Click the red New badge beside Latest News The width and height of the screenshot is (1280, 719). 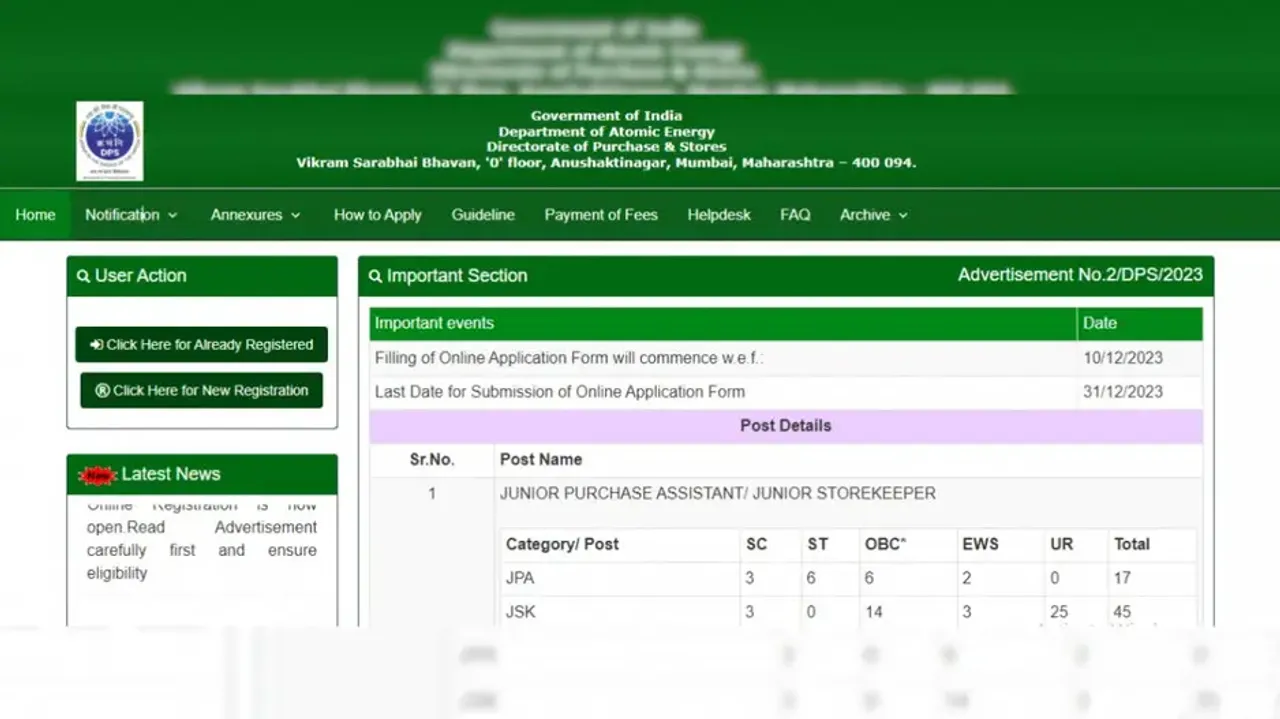98,475
